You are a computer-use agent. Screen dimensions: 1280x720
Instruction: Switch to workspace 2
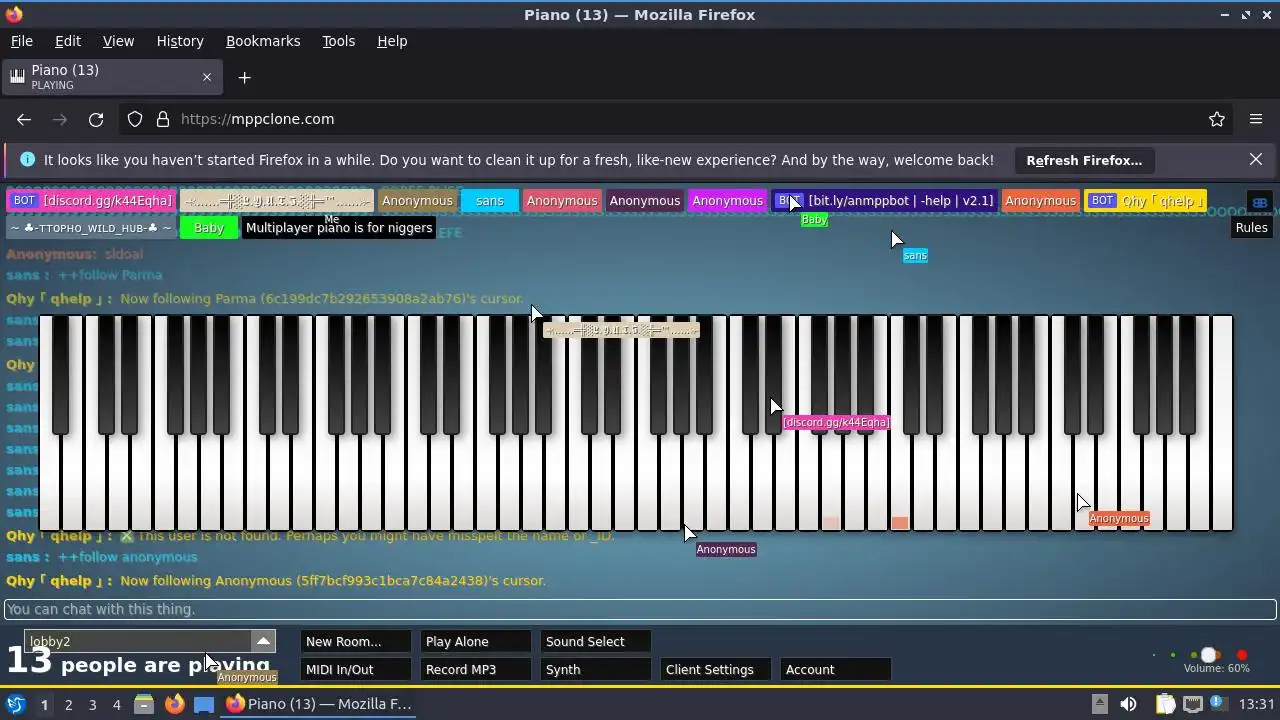(68, 704)
